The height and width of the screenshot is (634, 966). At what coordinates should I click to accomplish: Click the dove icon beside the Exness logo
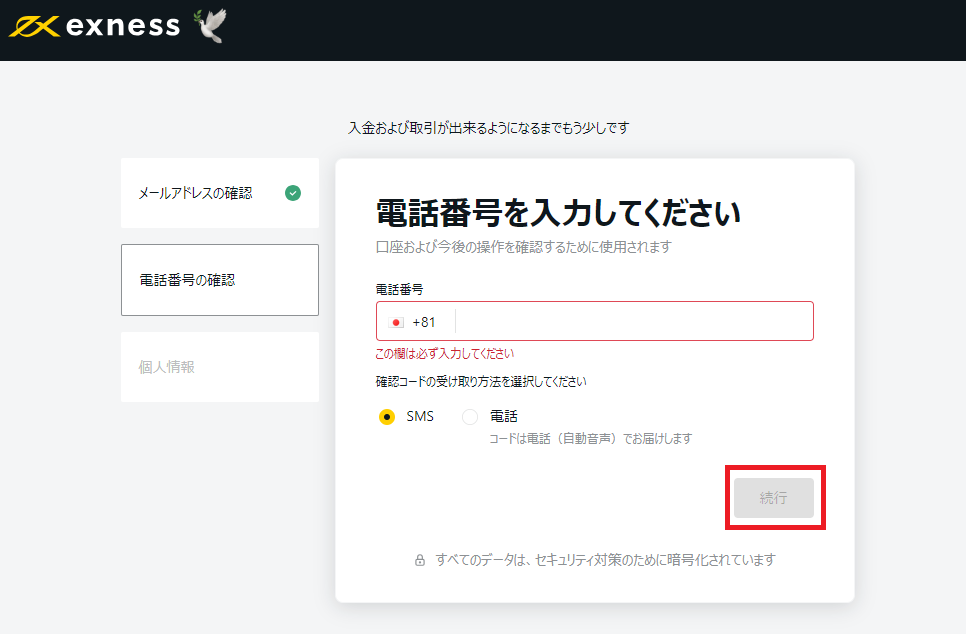coord(210,26)
